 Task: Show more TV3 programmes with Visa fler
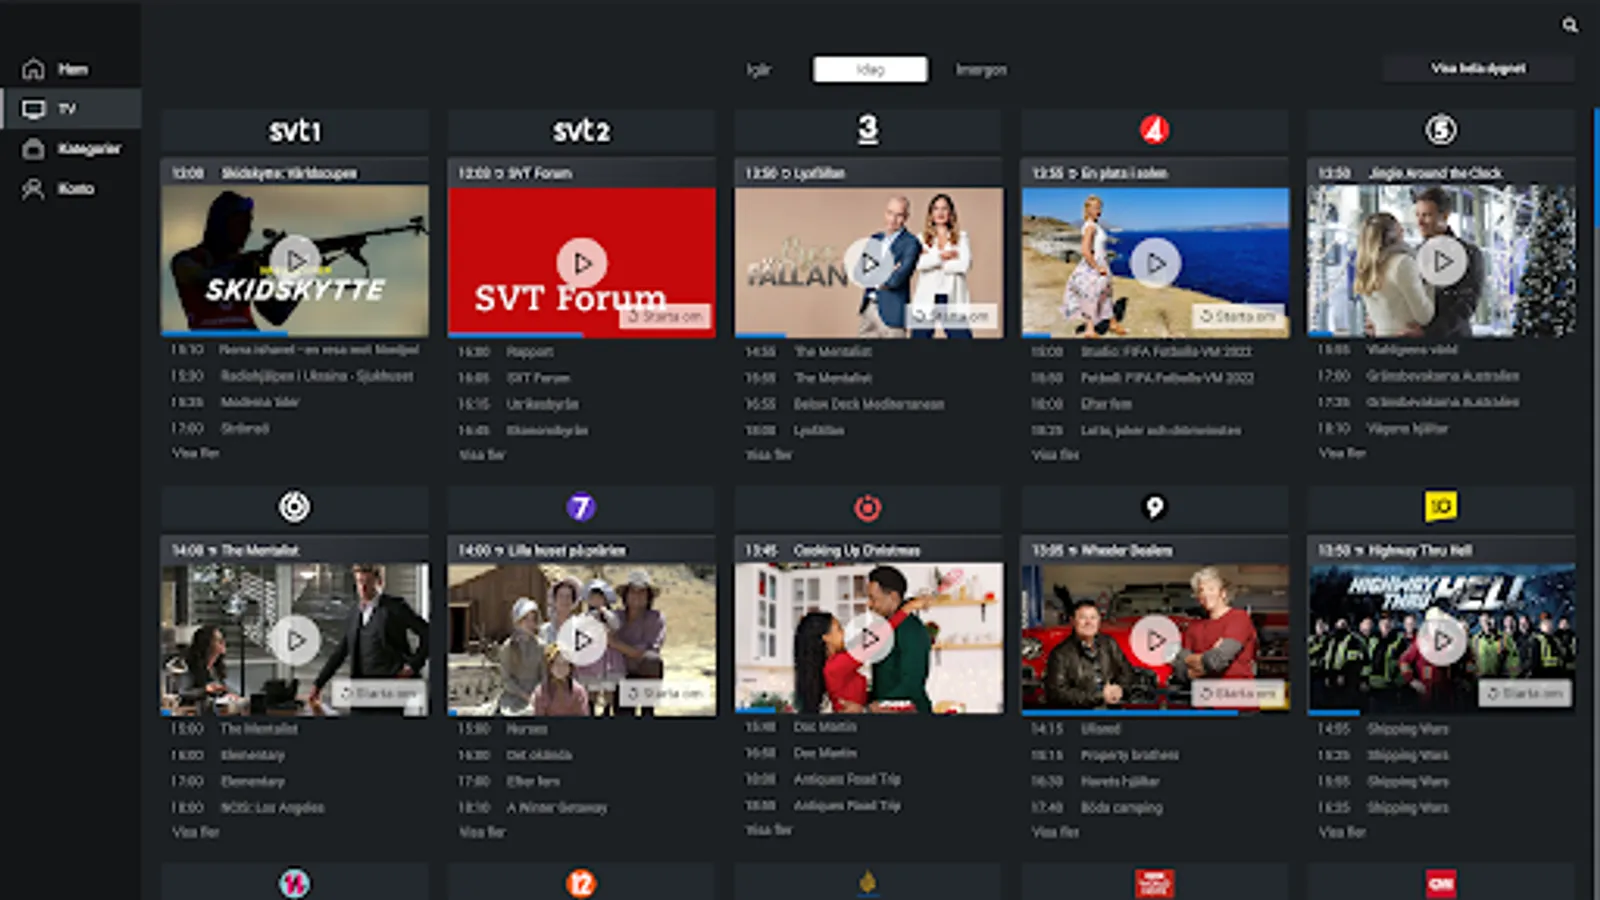(x=769, y=455)
